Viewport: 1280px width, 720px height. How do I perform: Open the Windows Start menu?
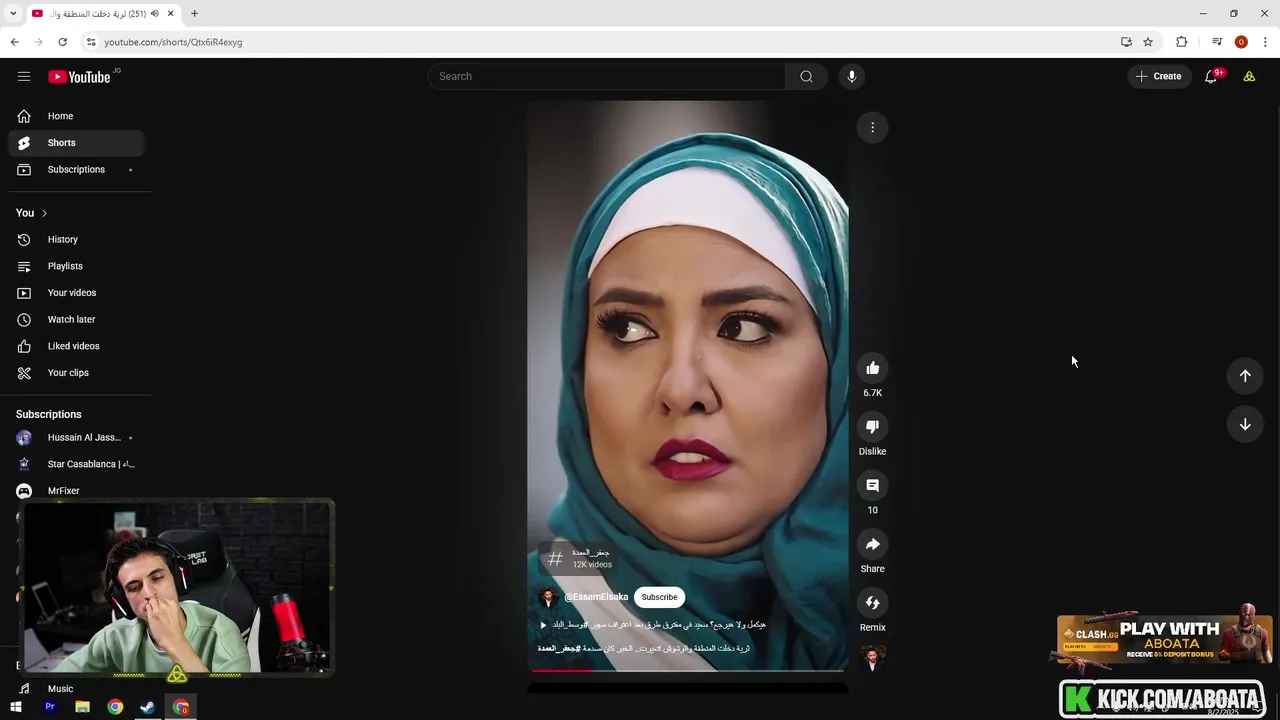tap(15, 707)
